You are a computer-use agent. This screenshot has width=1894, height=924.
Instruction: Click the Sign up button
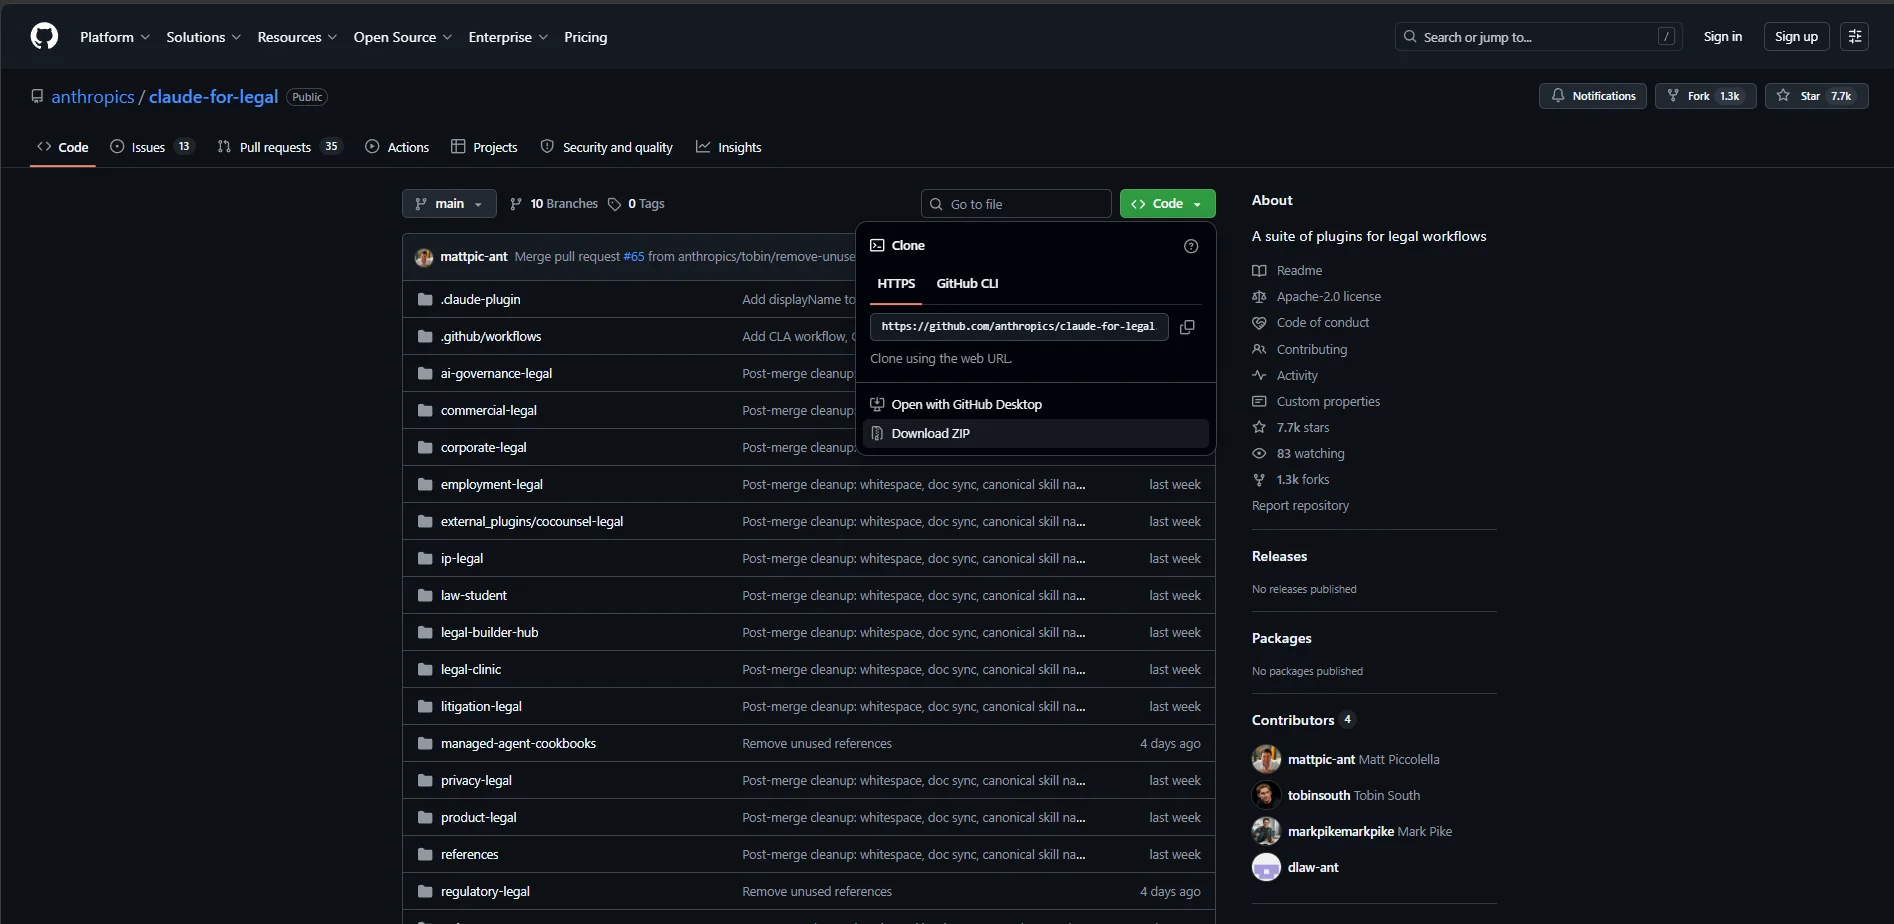coord(1796,37)
